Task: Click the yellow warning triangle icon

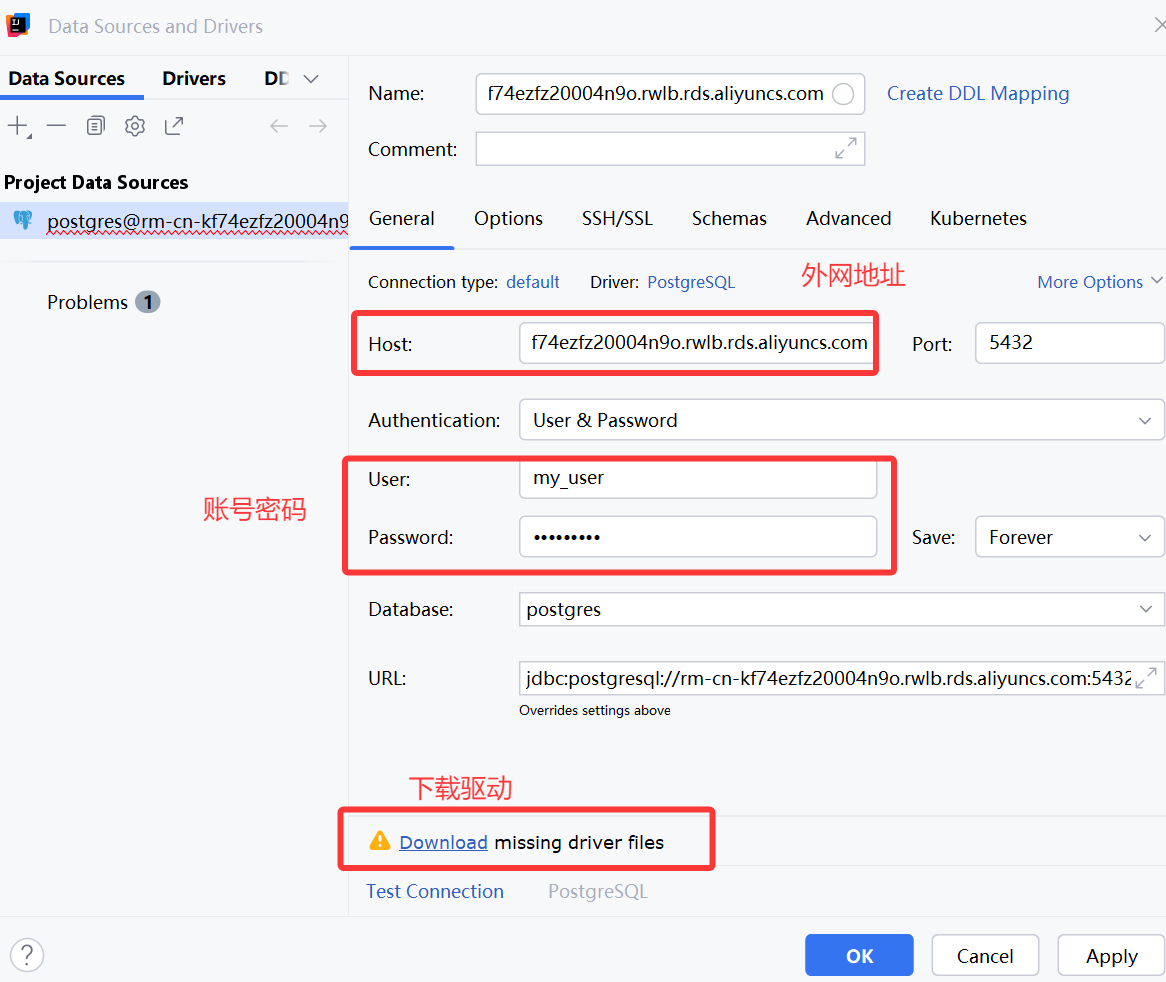Action: (379, 841)
